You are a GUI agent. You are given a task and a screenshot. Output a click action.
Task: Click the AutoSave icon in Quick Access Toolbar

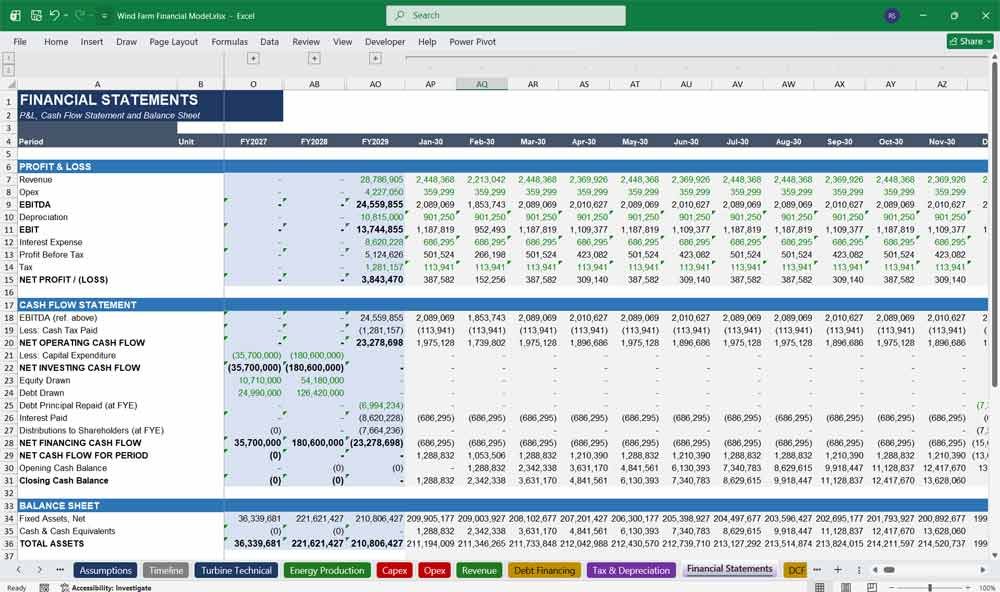click(36, 15)
